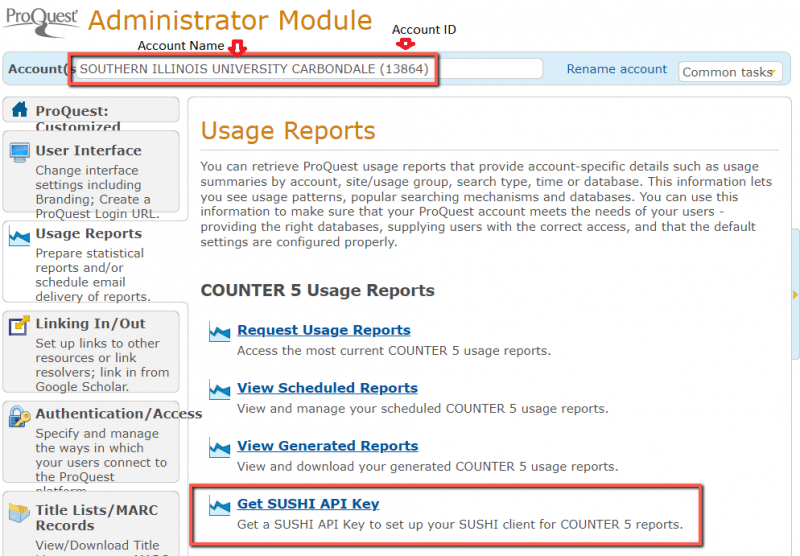Viewport: 800px width, 556px height.
Task: Click the Administrator Module title text
Action: click(230, 20)
